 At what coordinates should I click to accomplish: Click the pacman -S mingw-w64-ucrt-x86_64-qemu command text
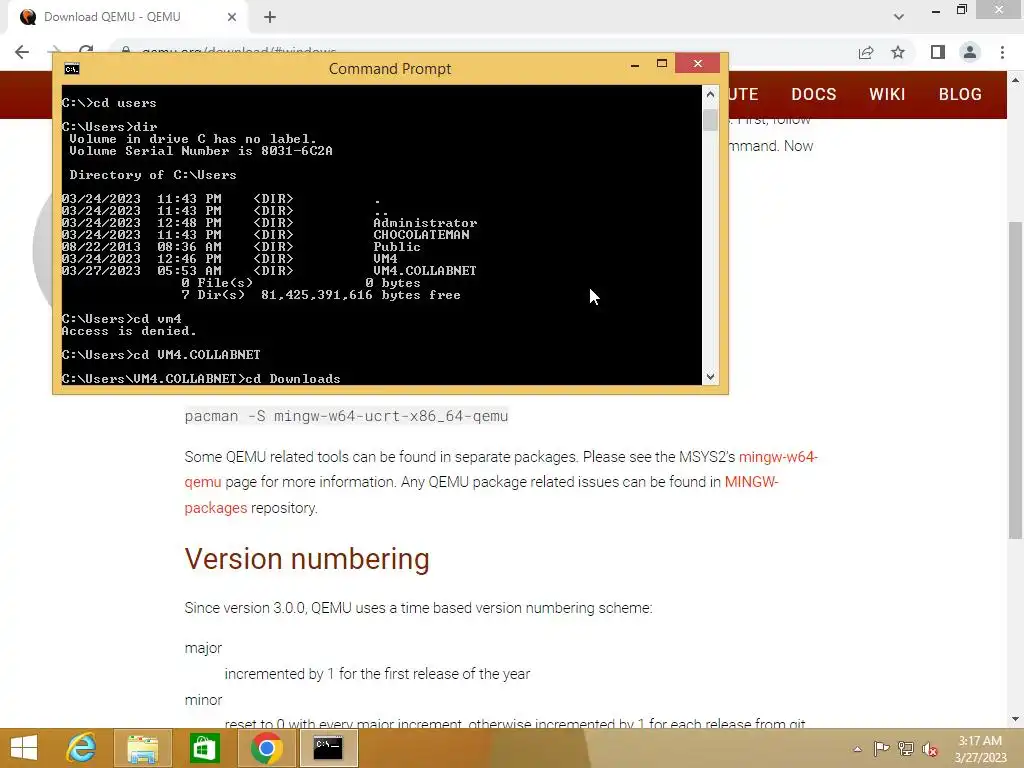click(x=346, y=416)
